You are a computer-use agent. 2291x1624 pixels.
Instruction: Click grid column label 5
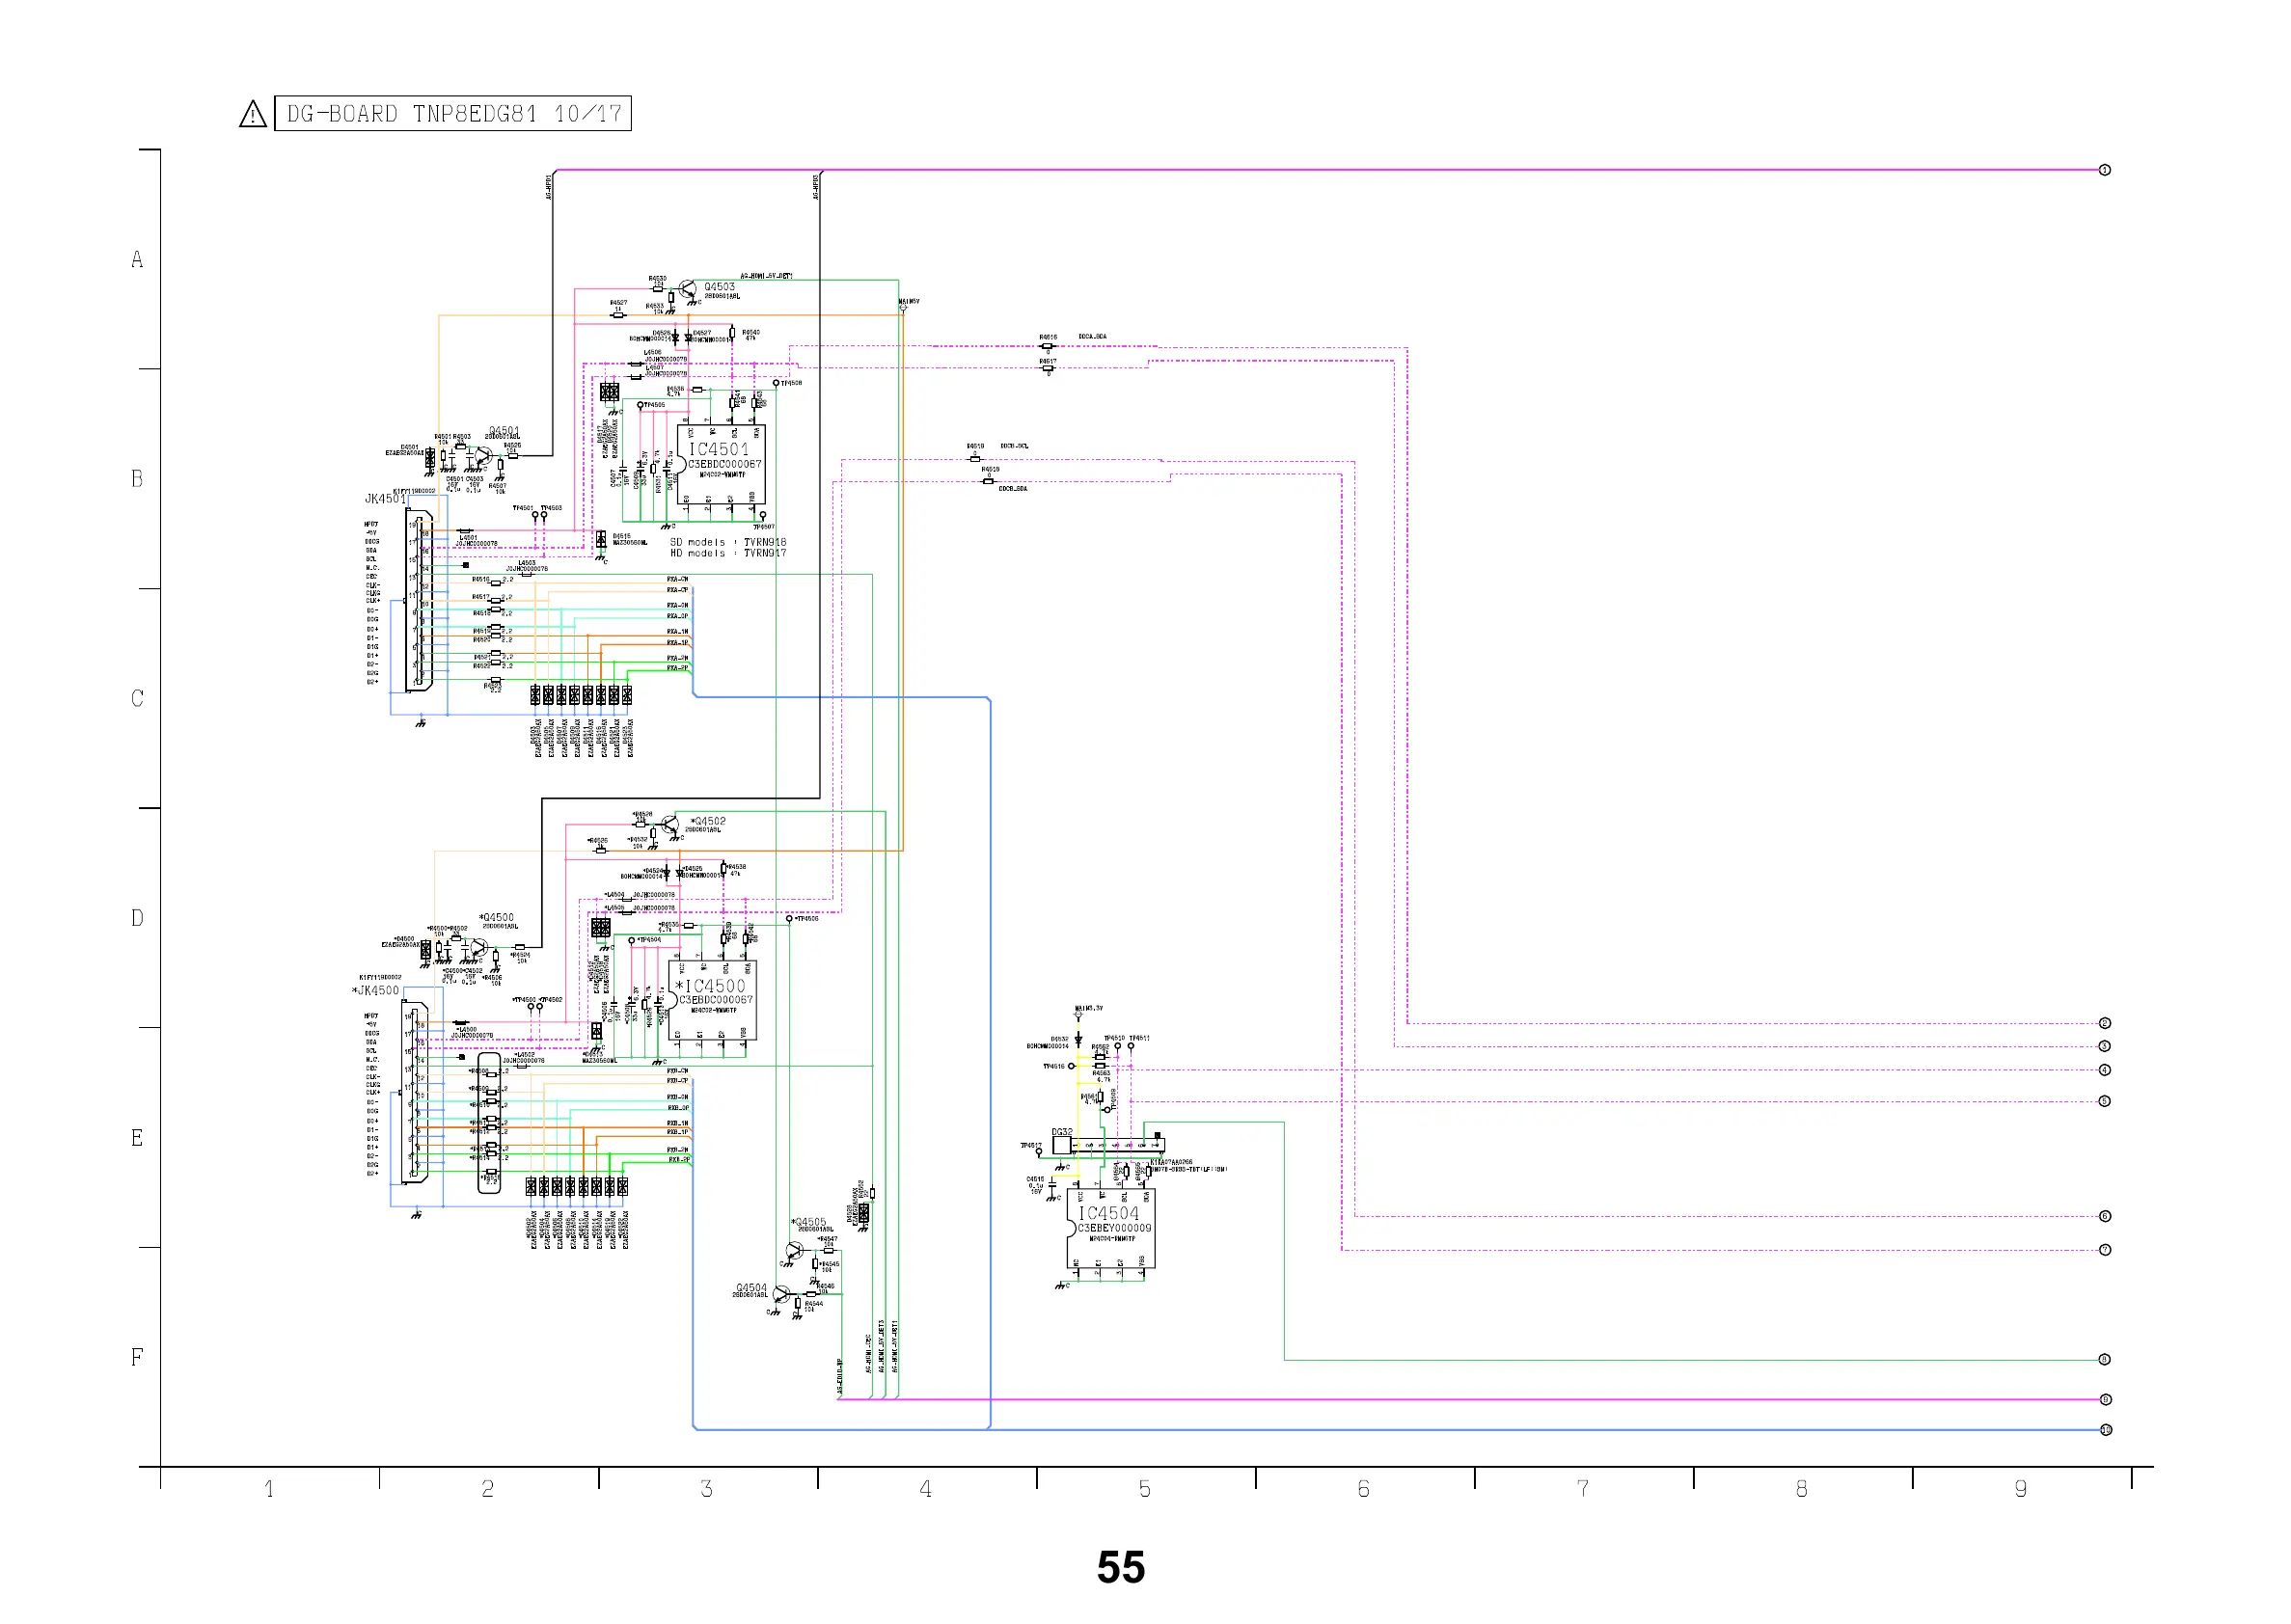[1144, 1490]
